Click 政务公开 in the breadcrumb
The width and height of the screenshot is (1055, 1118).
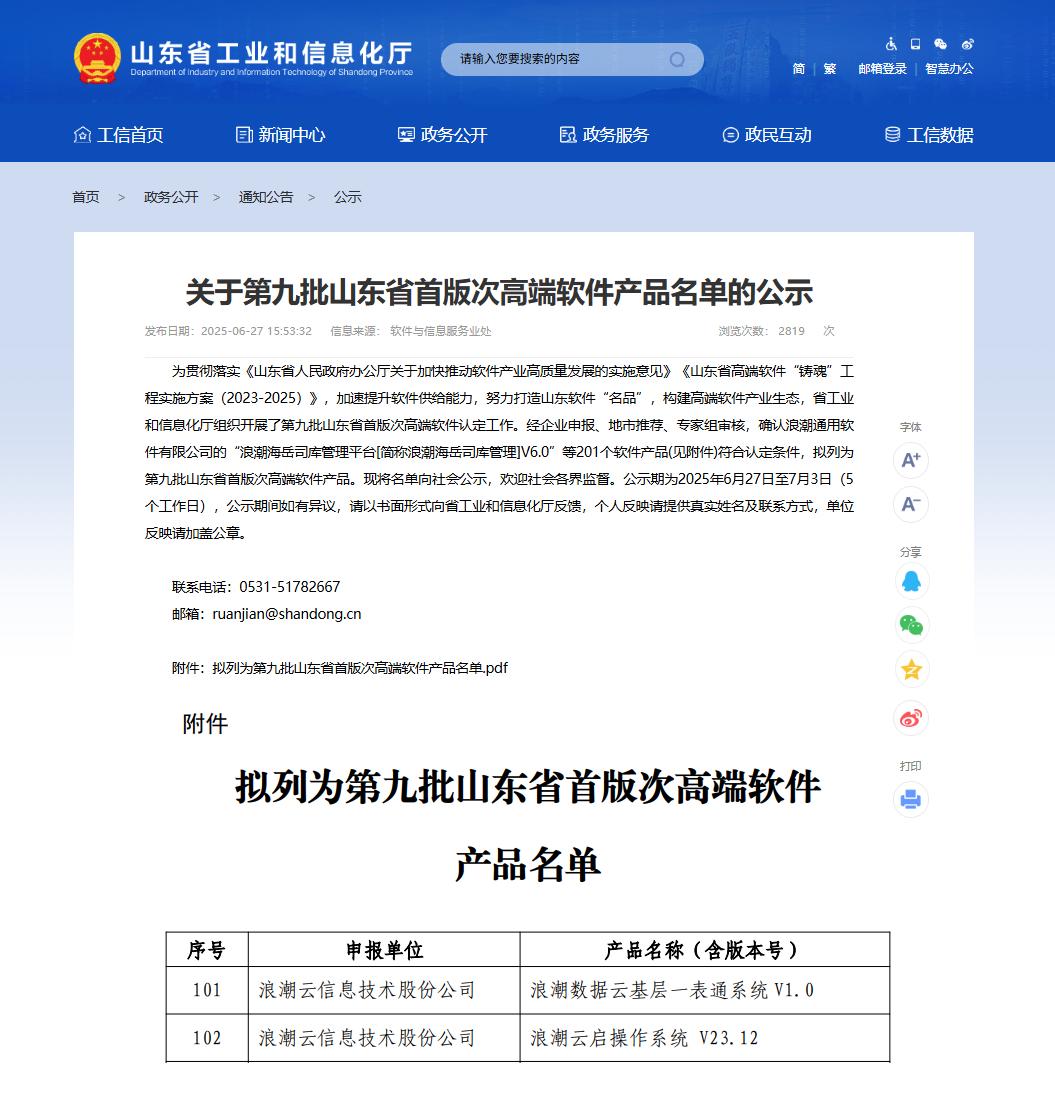pos(171,197)
